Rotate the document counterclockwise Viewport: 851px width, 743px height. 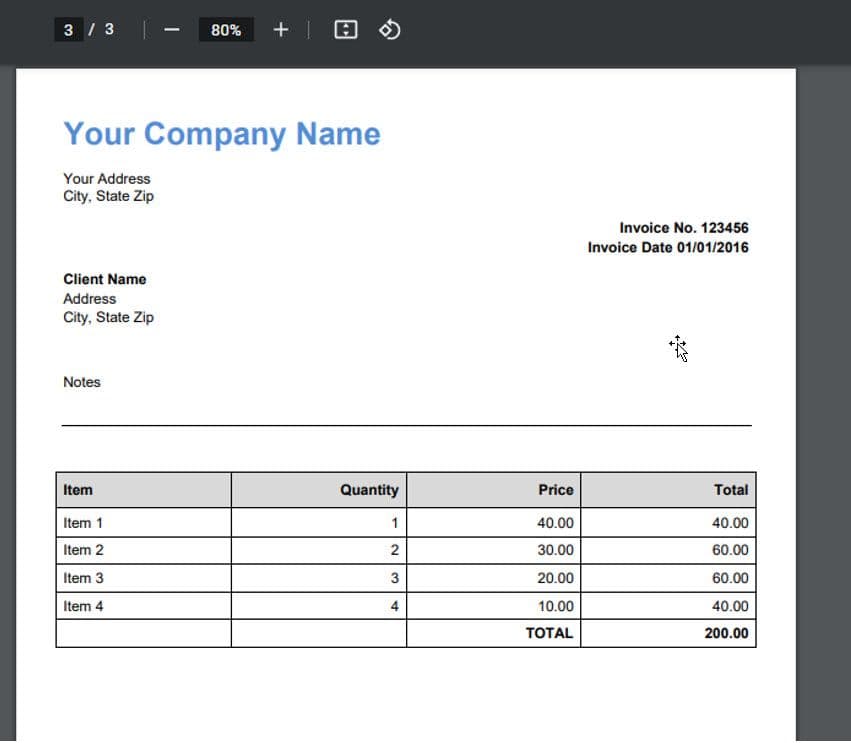click(389, 30)
